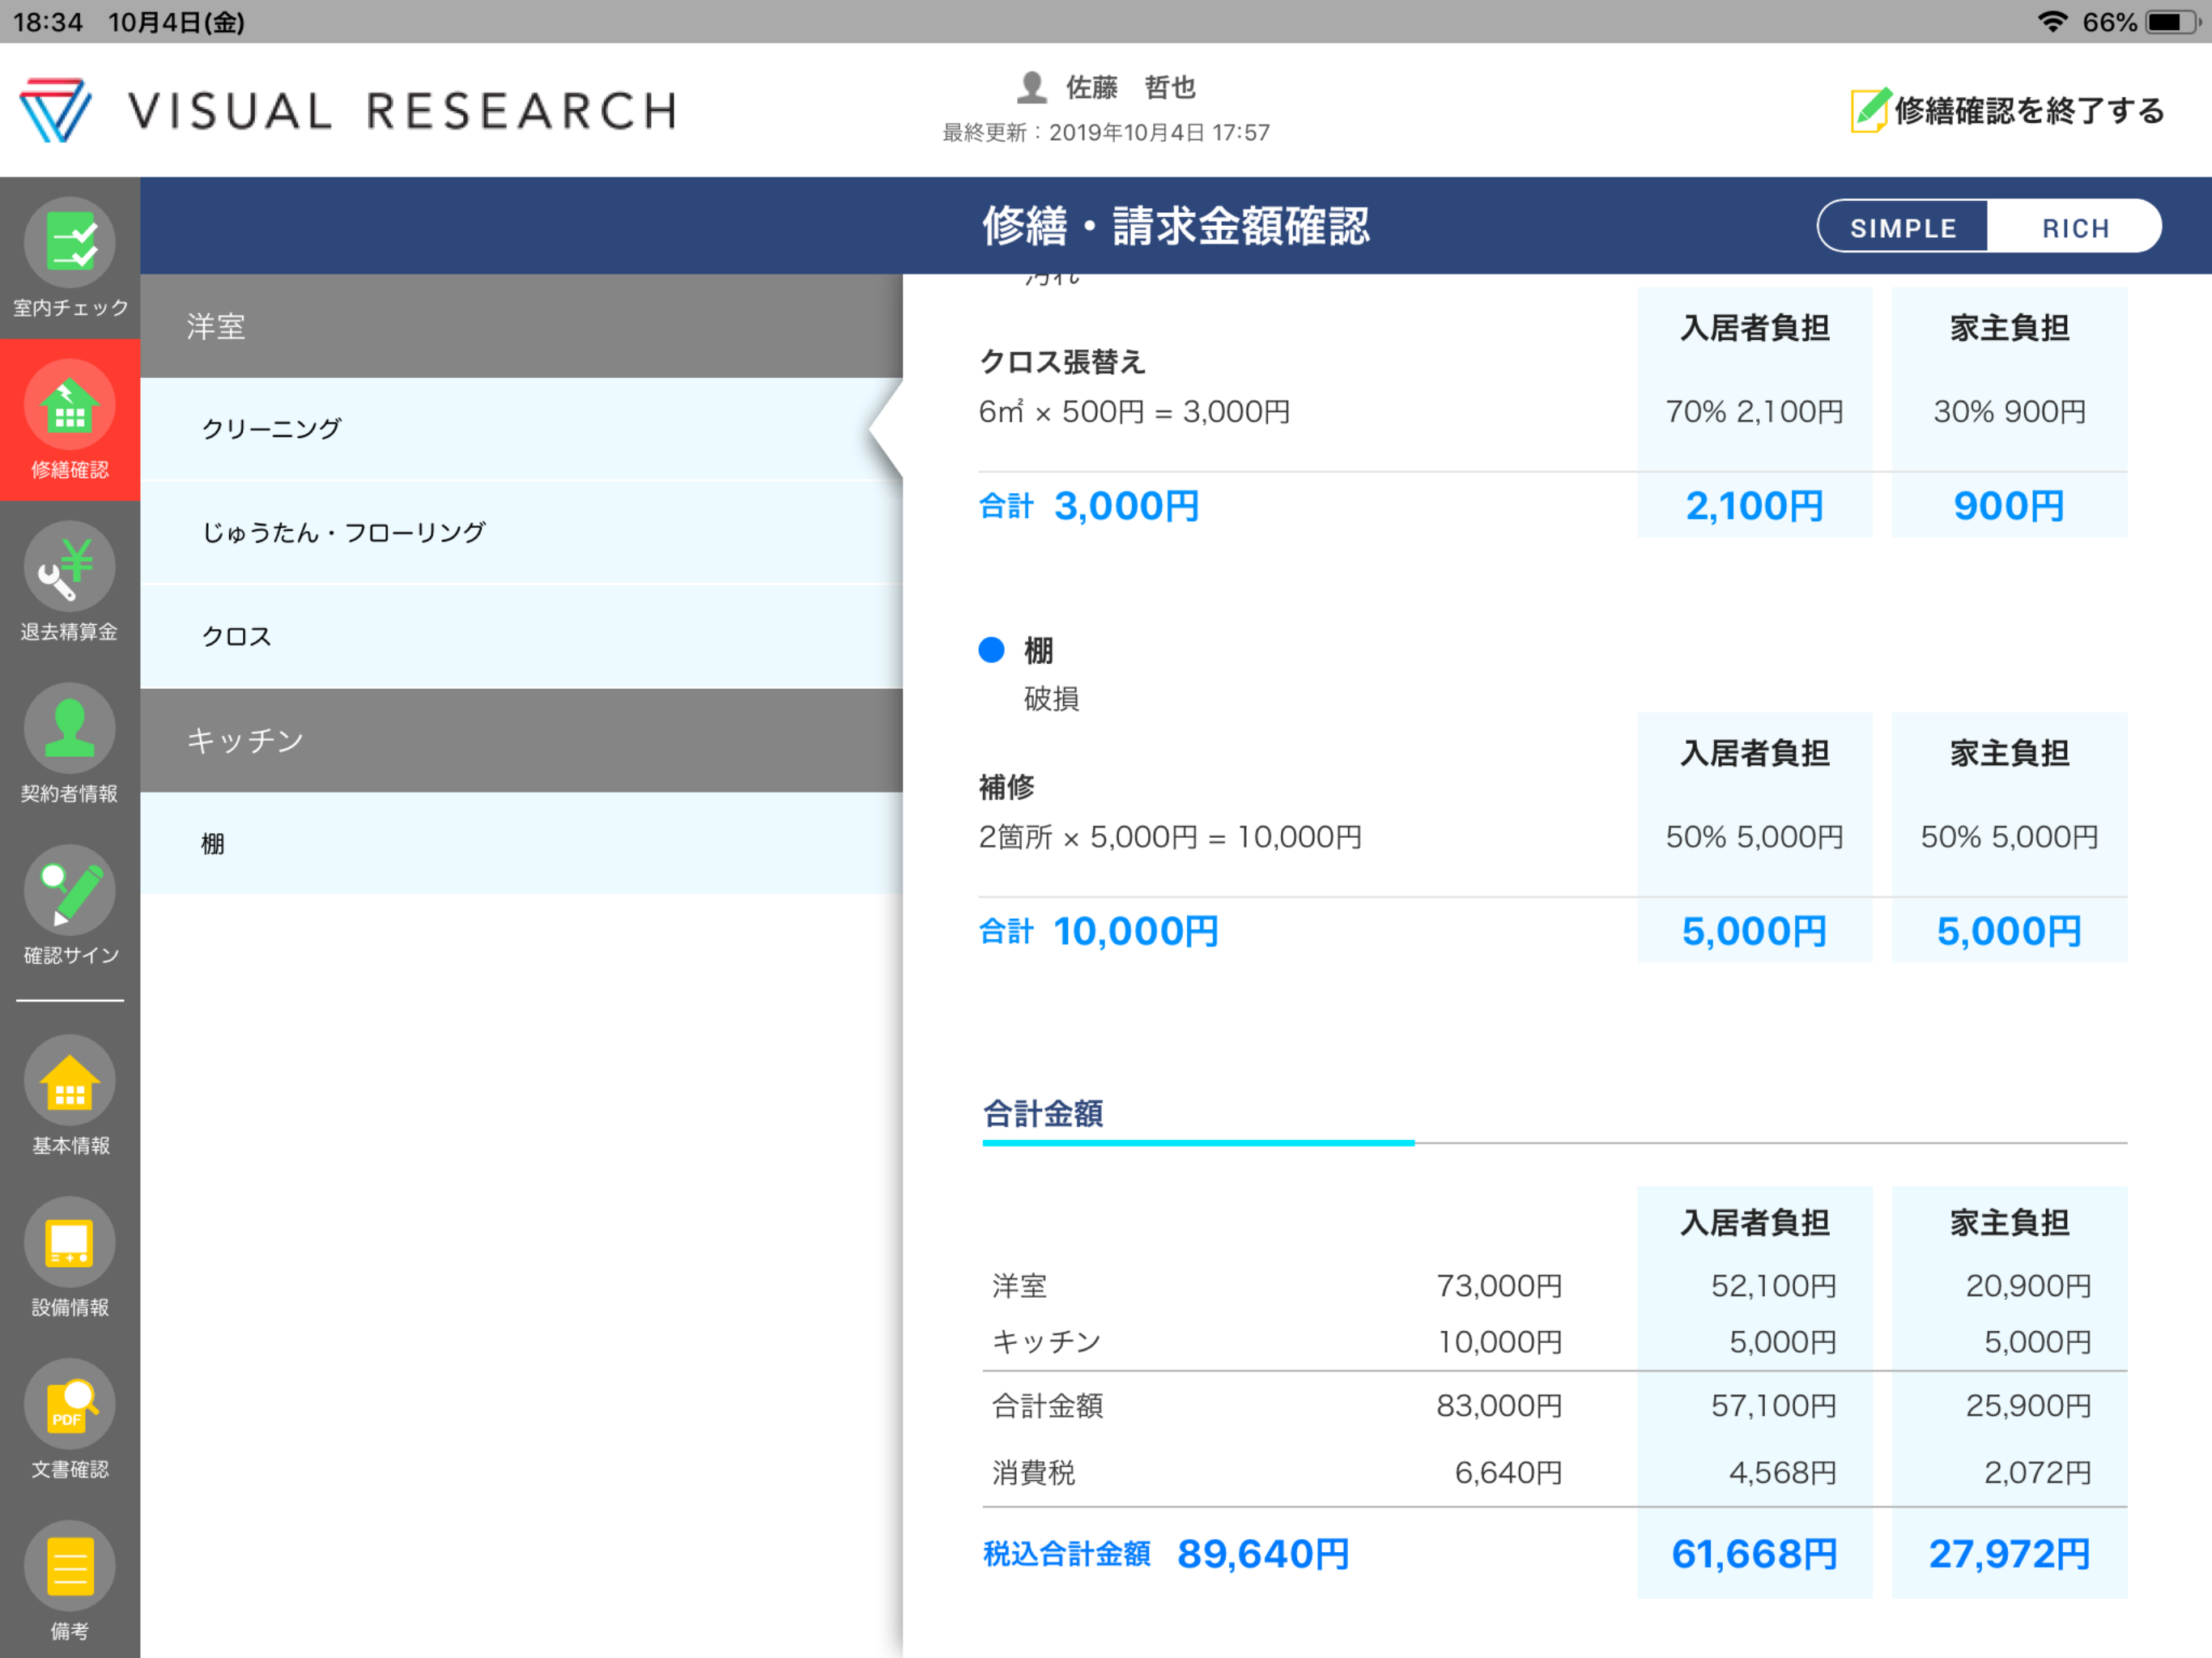Open the 確認サイン pencil icon
Image resolution: width=2212 pixels, height=1658 pixels.
pyautogui.click(x=70, y=891)
